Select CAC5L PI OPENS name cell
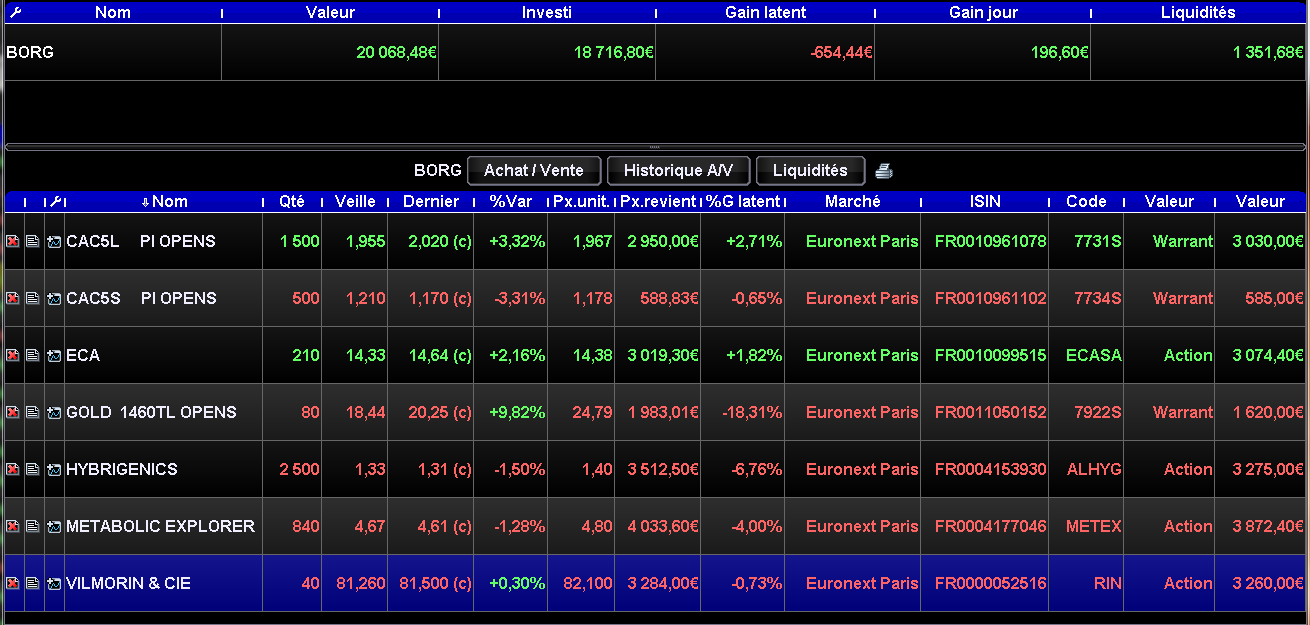1310x625 pixels. pos(164,241)
